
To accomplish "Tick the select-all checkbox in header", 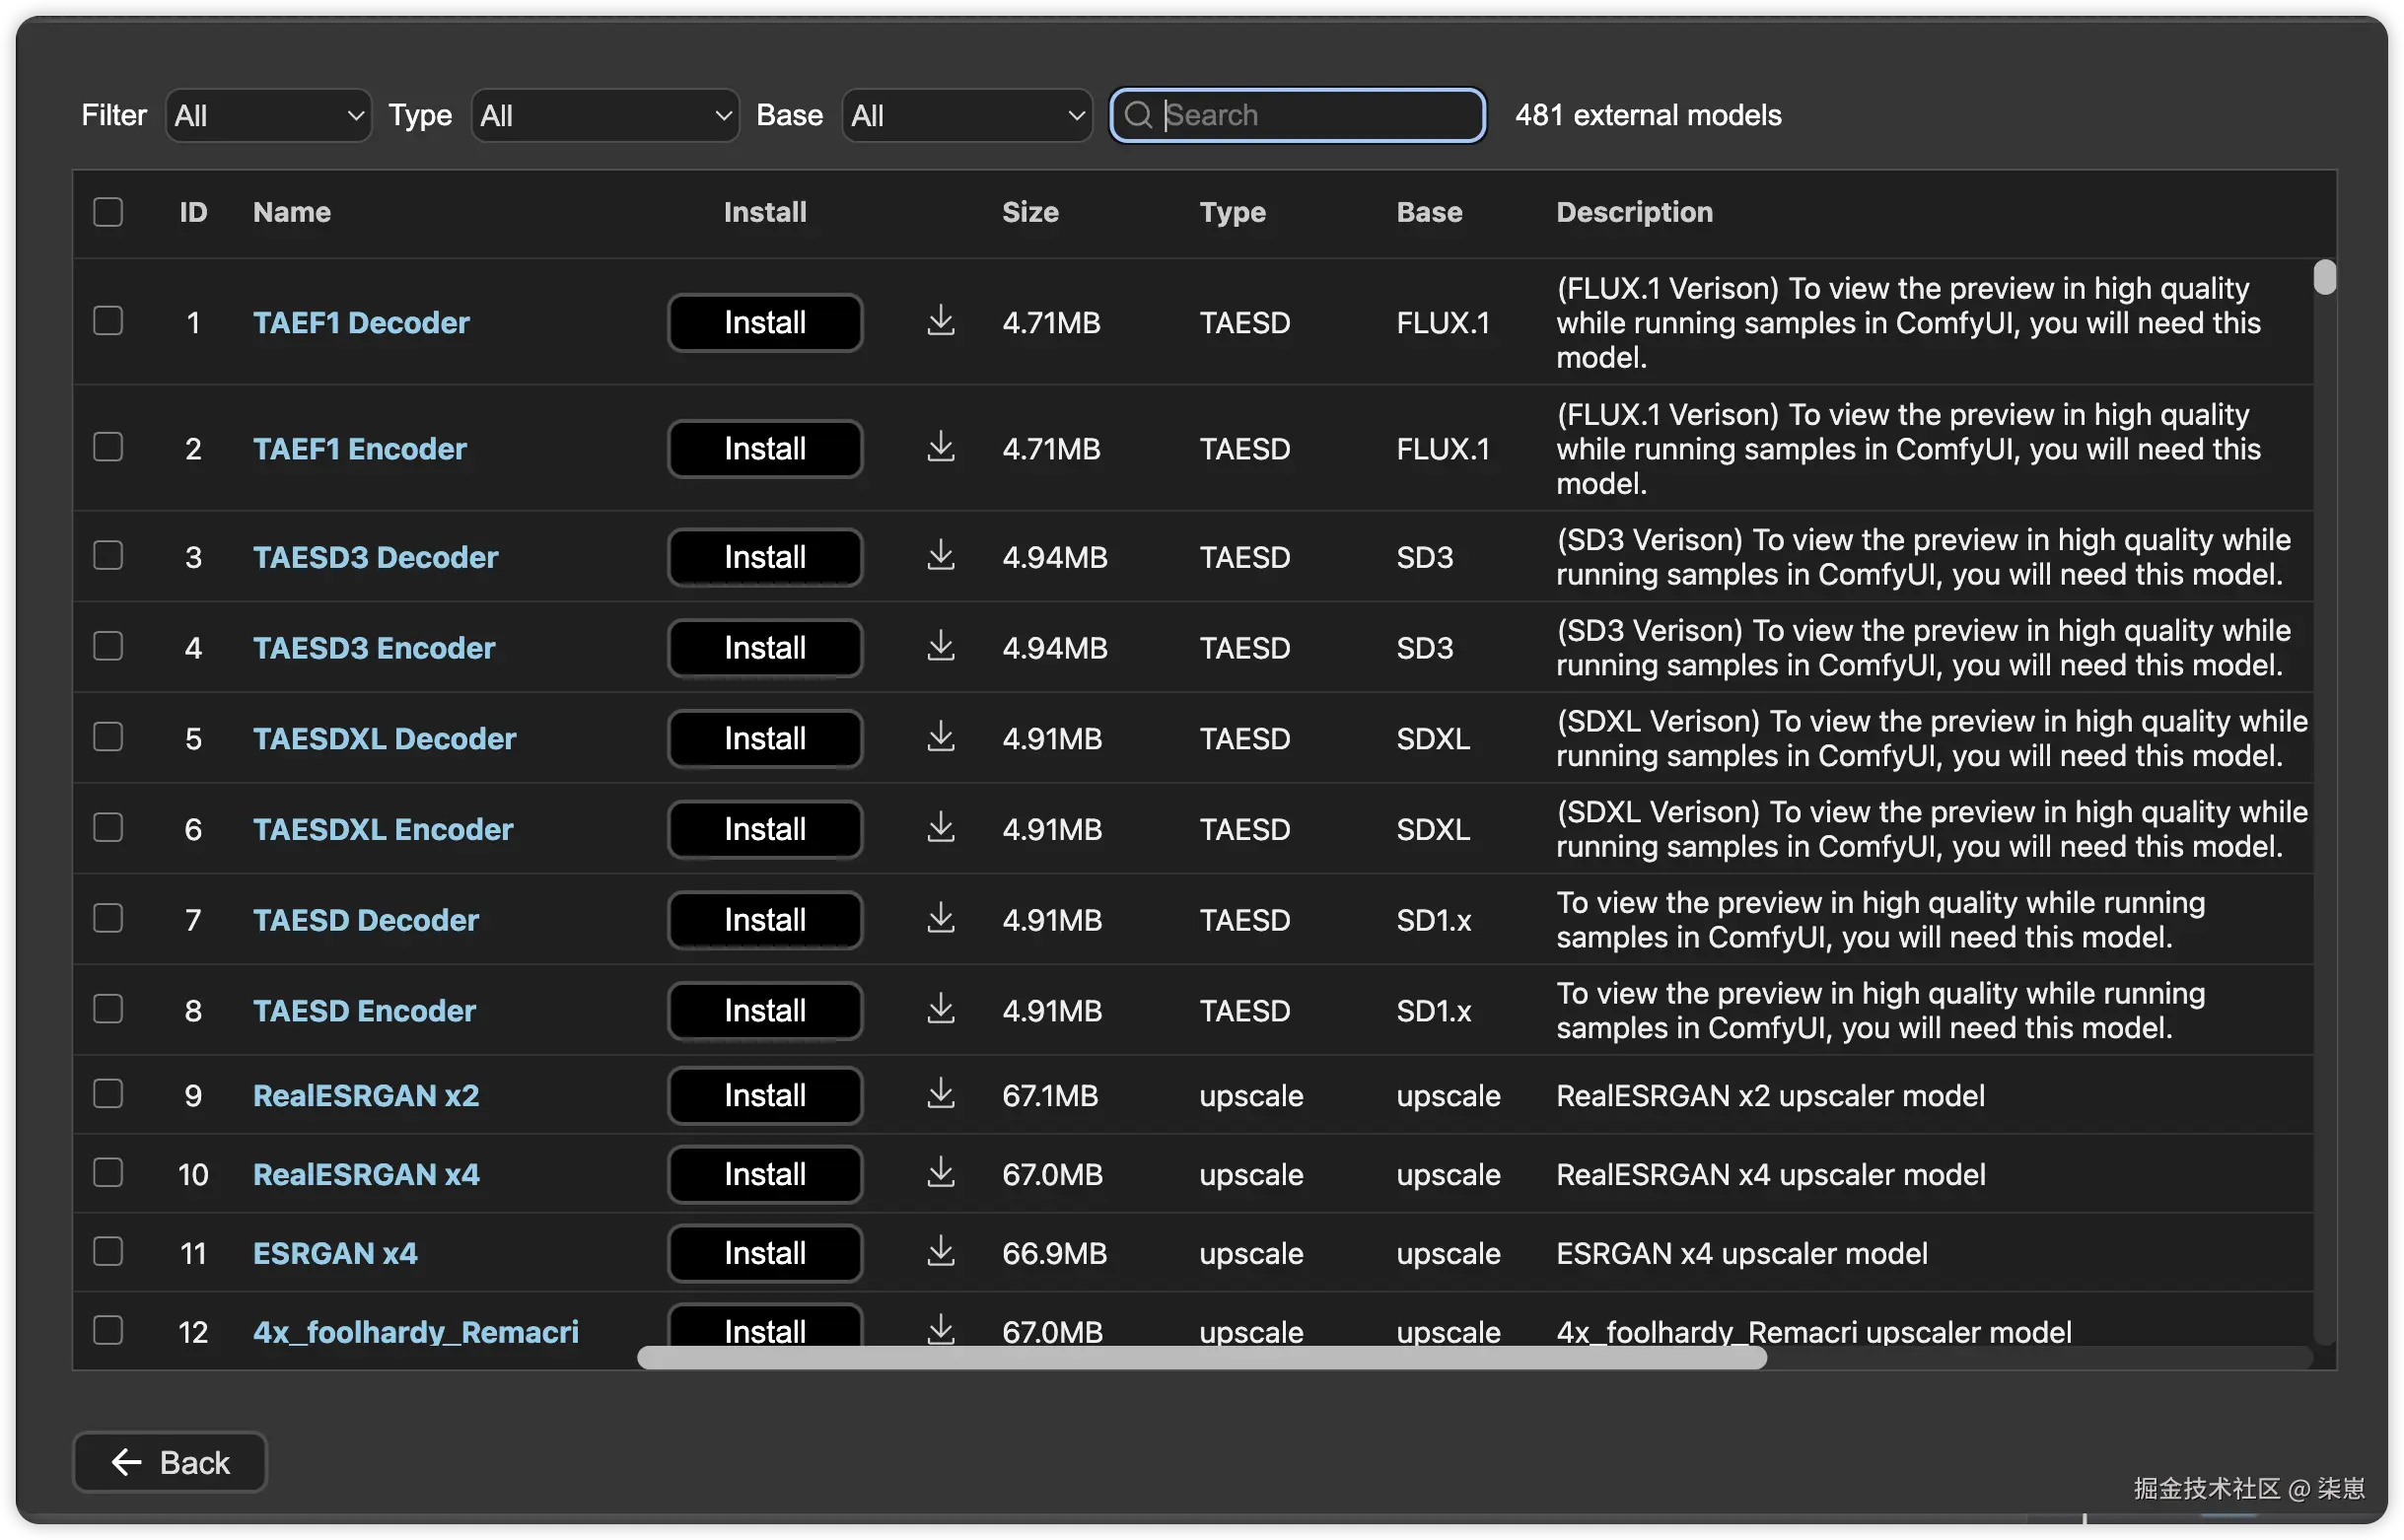I will coord(108,212).
